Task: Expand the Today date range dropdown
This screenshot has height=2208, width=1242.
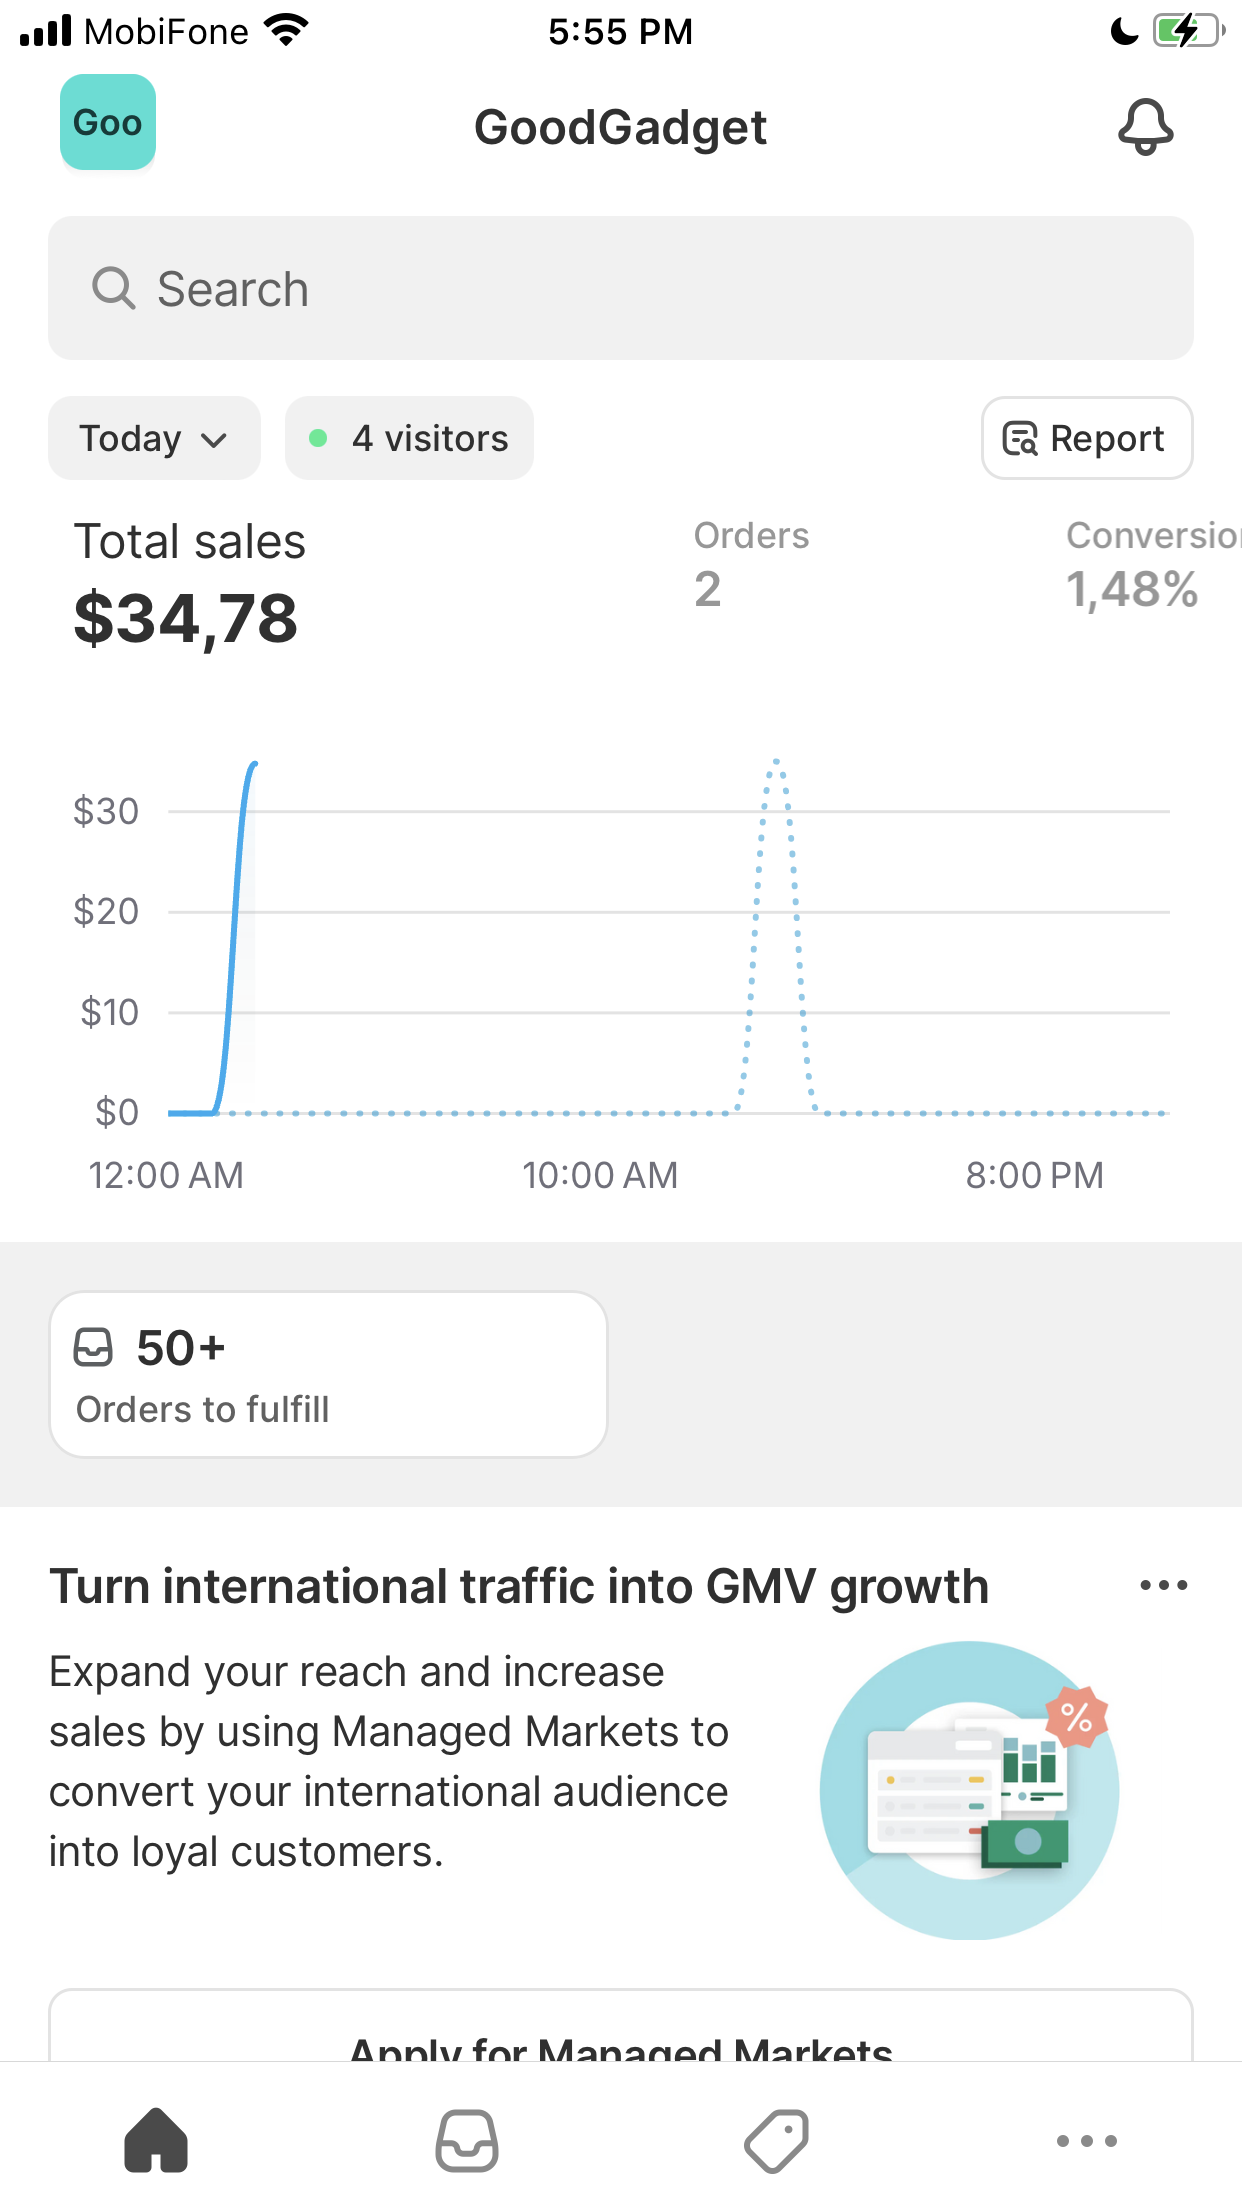Action: pos(154,438)
